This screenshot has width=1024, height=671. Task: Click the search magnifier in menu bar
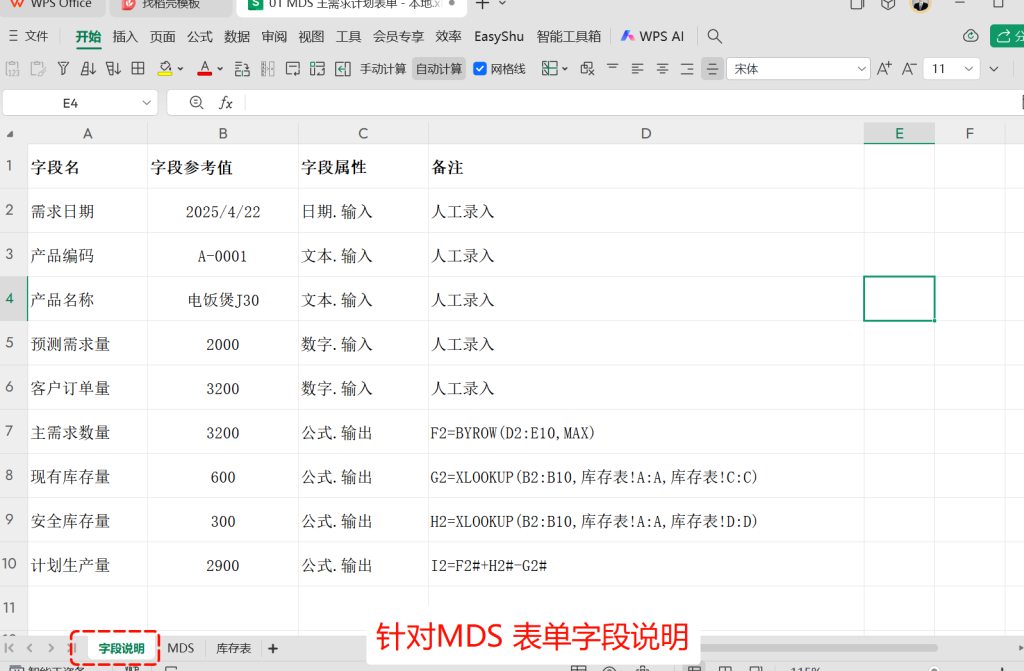(714, 36)
